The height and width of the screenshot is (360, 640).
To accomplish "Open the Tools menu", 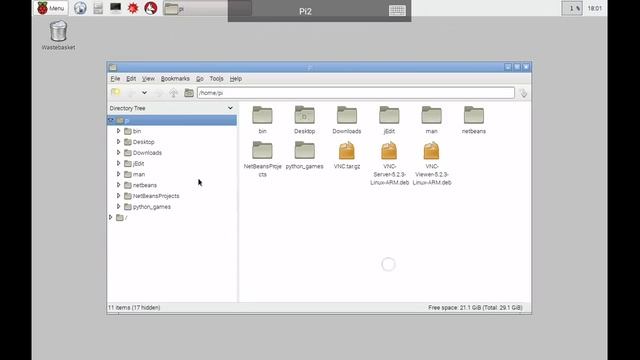I will [216, 79].
